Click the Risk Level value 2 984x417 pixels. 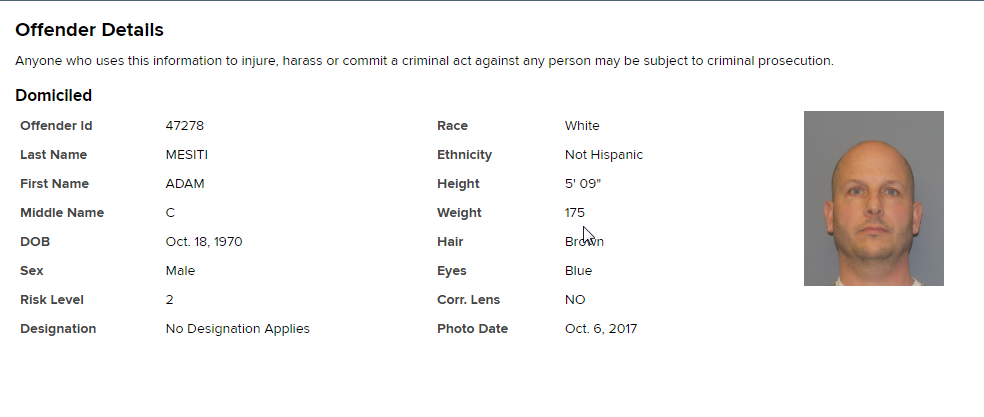click(169, 300)
